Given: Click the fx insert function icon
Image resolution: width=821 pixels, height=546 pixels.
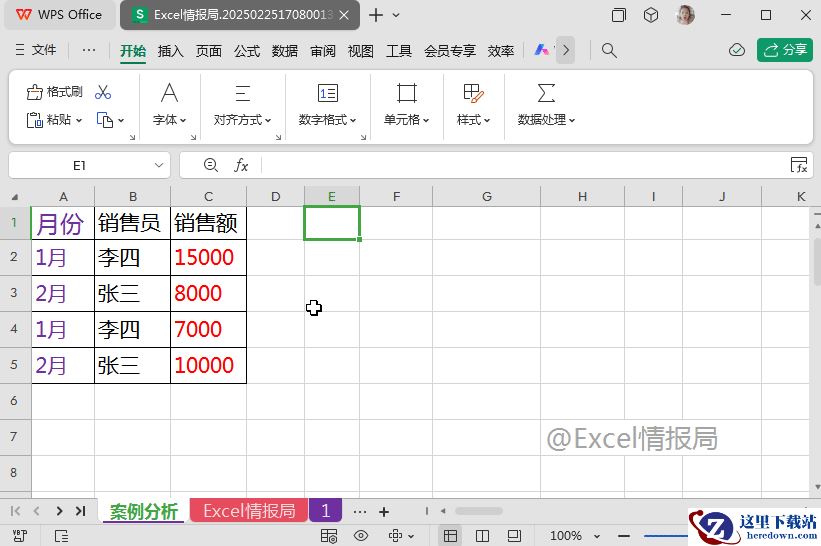Looking at the screenshot, I should coord(241,165).
